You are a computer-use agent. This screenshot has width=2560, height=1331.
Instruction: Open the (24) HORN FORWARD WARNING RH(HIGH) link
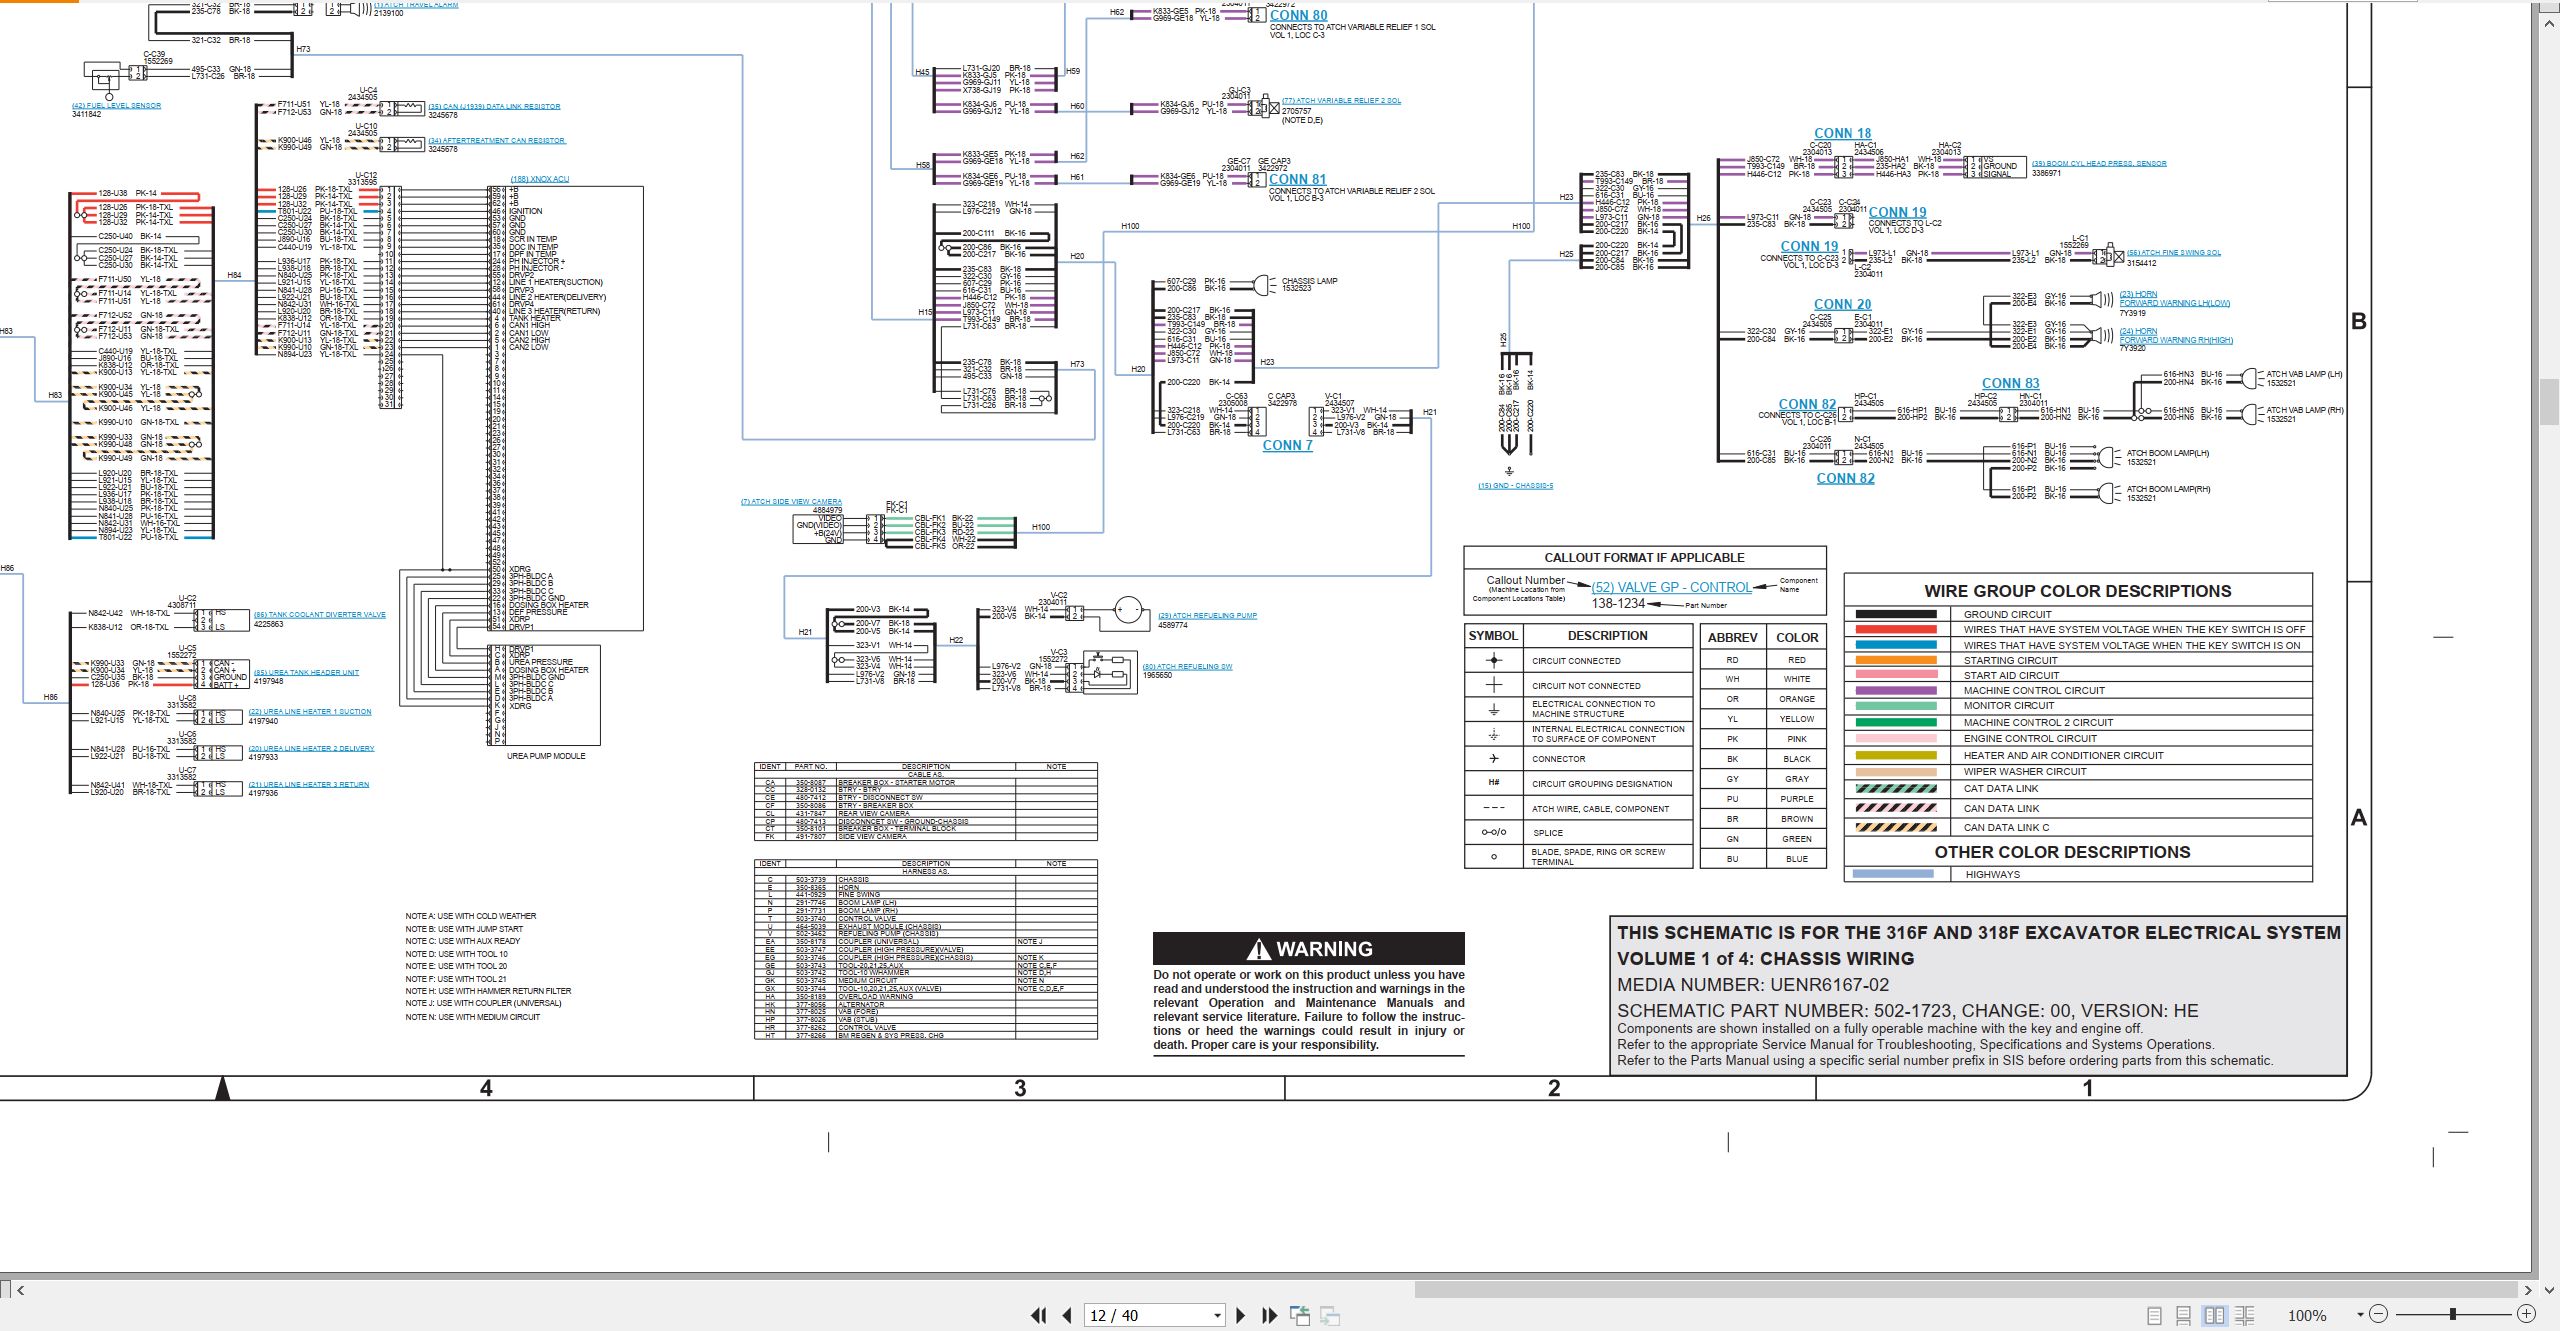pyautogui.click(x=2176, y=336)
